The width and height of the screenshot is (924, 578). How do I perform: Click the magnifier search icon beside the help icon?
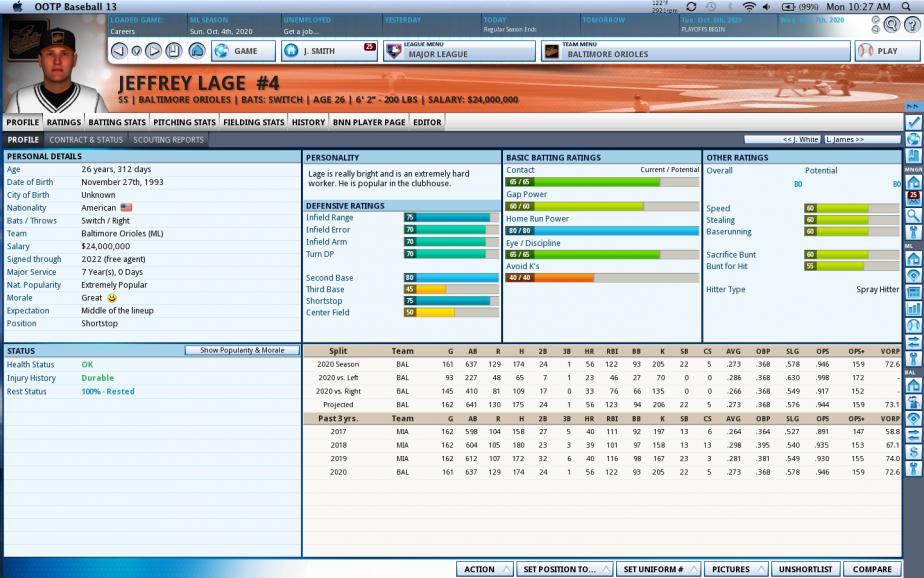[892, 24]
